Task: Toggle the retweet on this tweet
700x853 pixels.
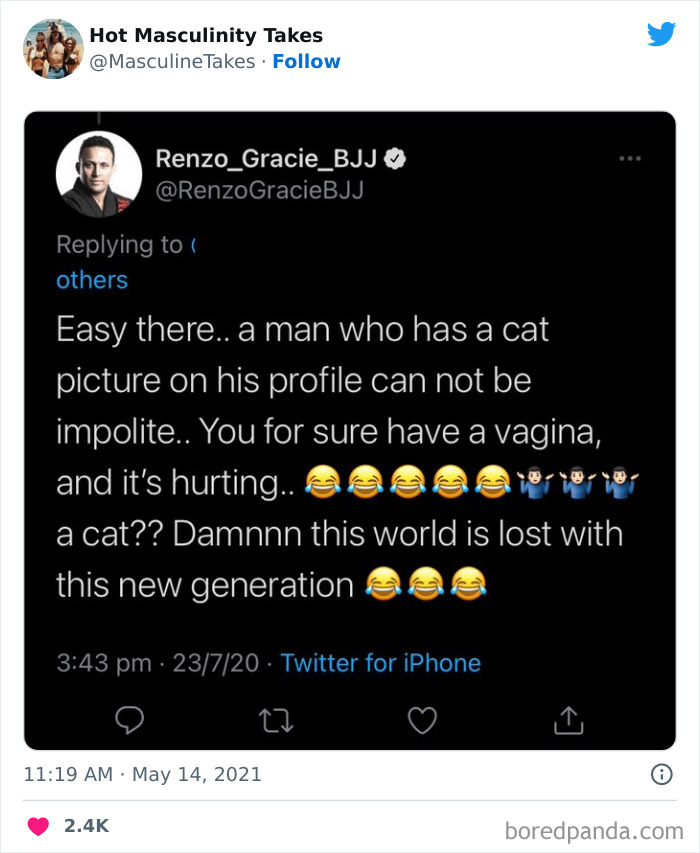Action: click(275, 720)
